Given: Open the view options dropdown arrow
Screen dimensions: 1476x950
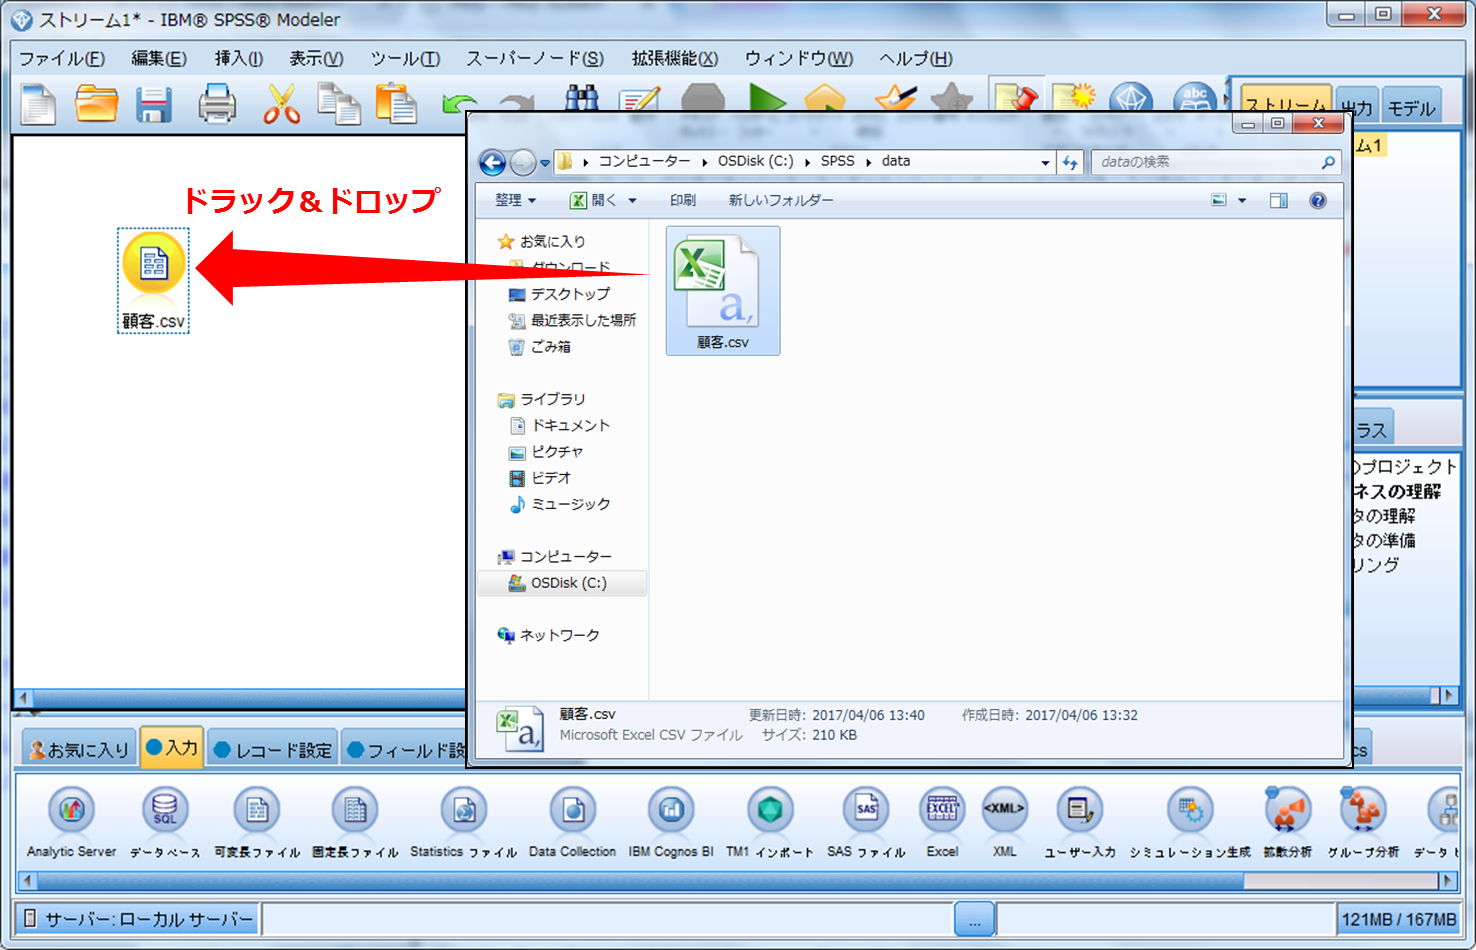Looking at the screenshot, I should tap(1242, 200).
